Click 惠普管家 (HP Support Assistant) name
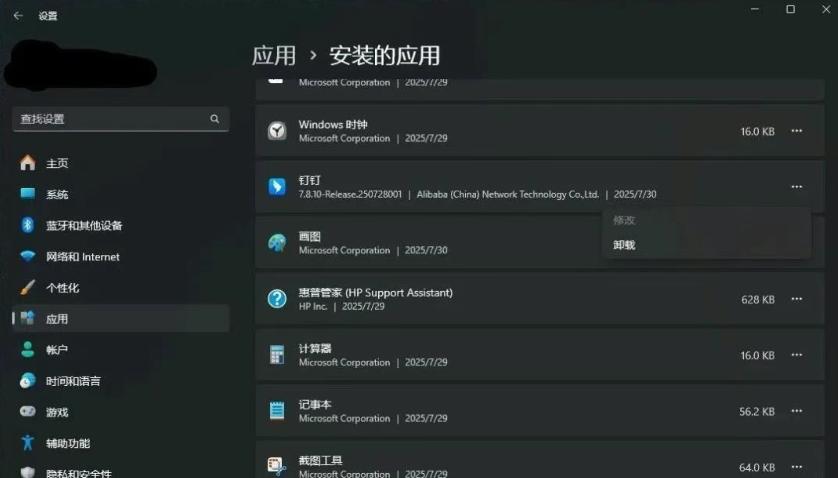Image resolution: width=838 pixels, height=478 pixels. (376, 292)
